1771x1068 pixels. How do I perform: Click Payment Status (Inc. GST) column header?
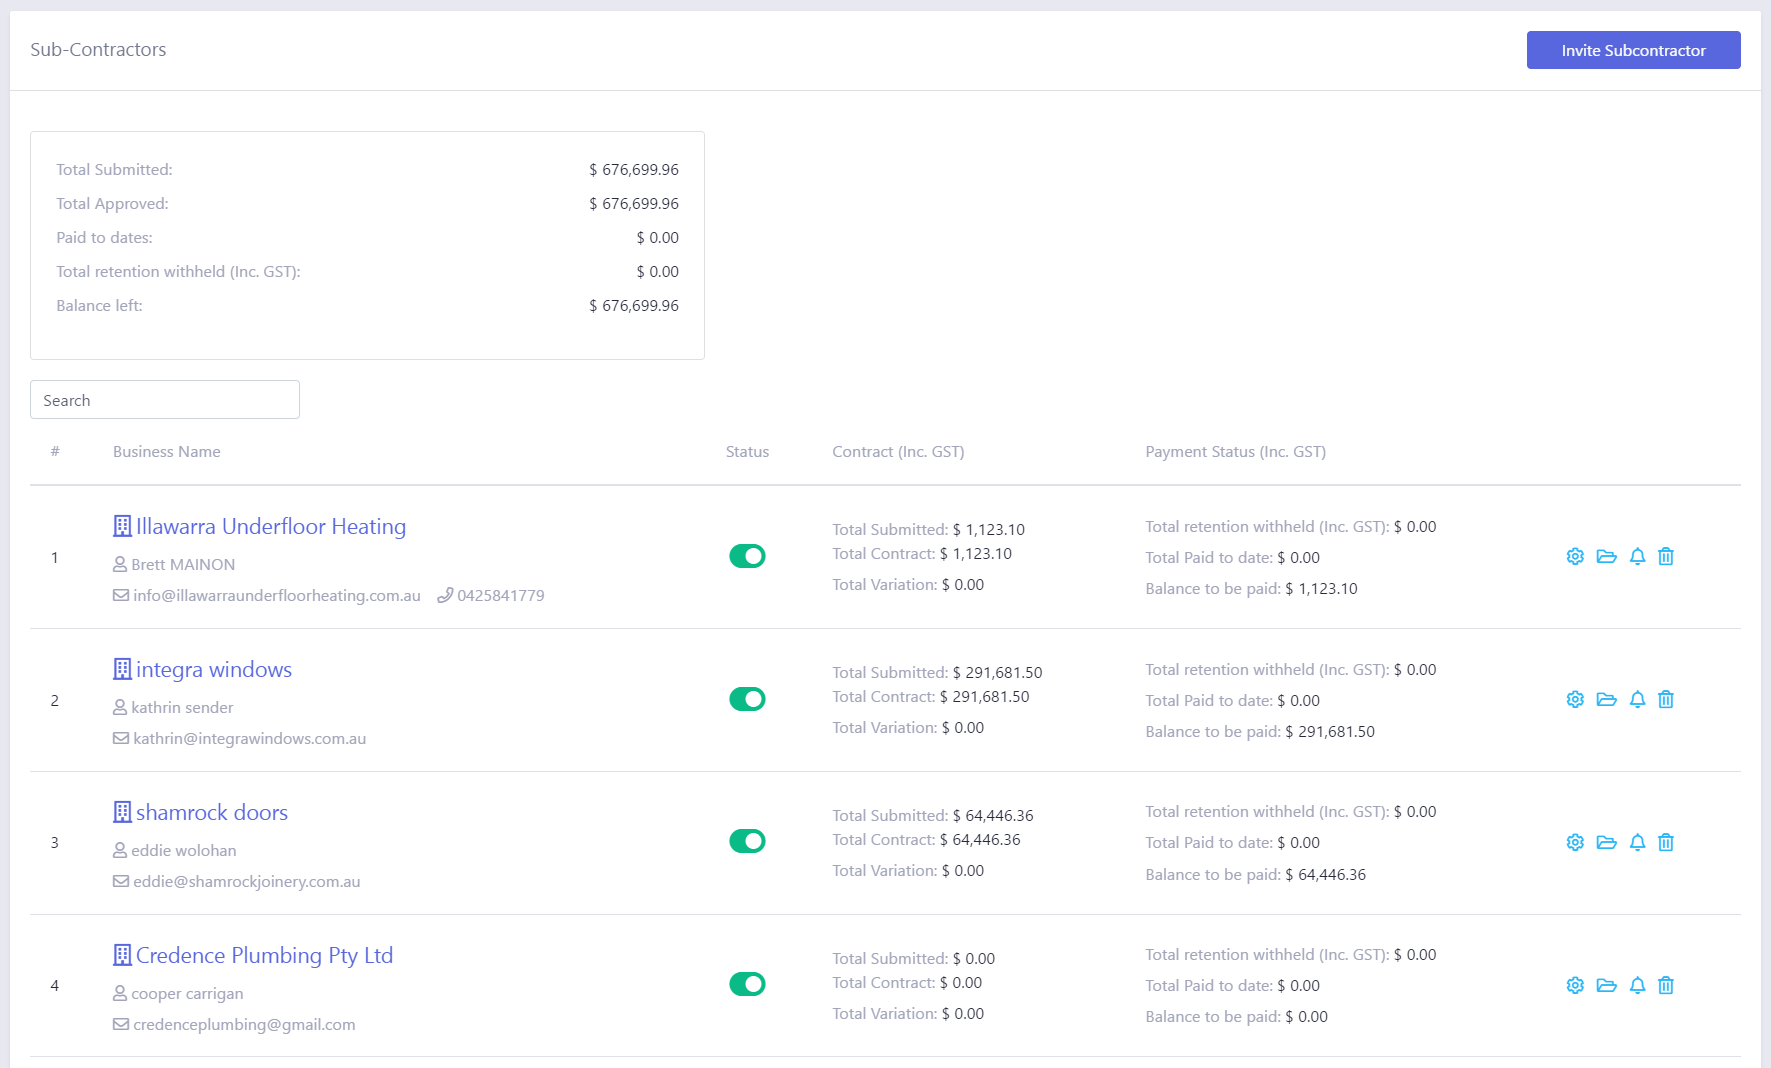point(1235,452)
